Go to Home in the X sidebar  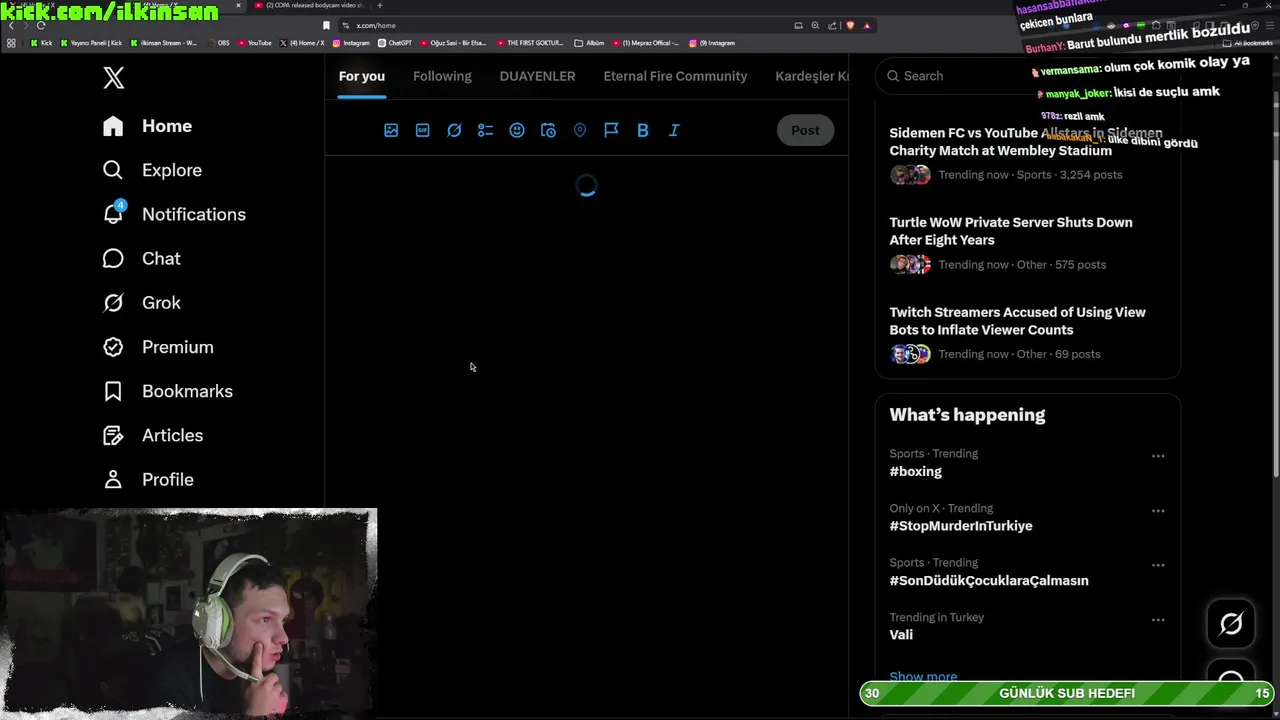147,126
